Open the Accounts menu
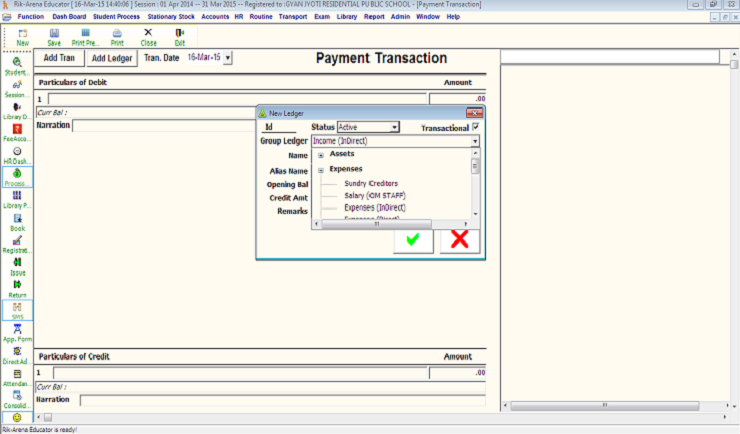 pyautogui.click(x=215, y=17)
